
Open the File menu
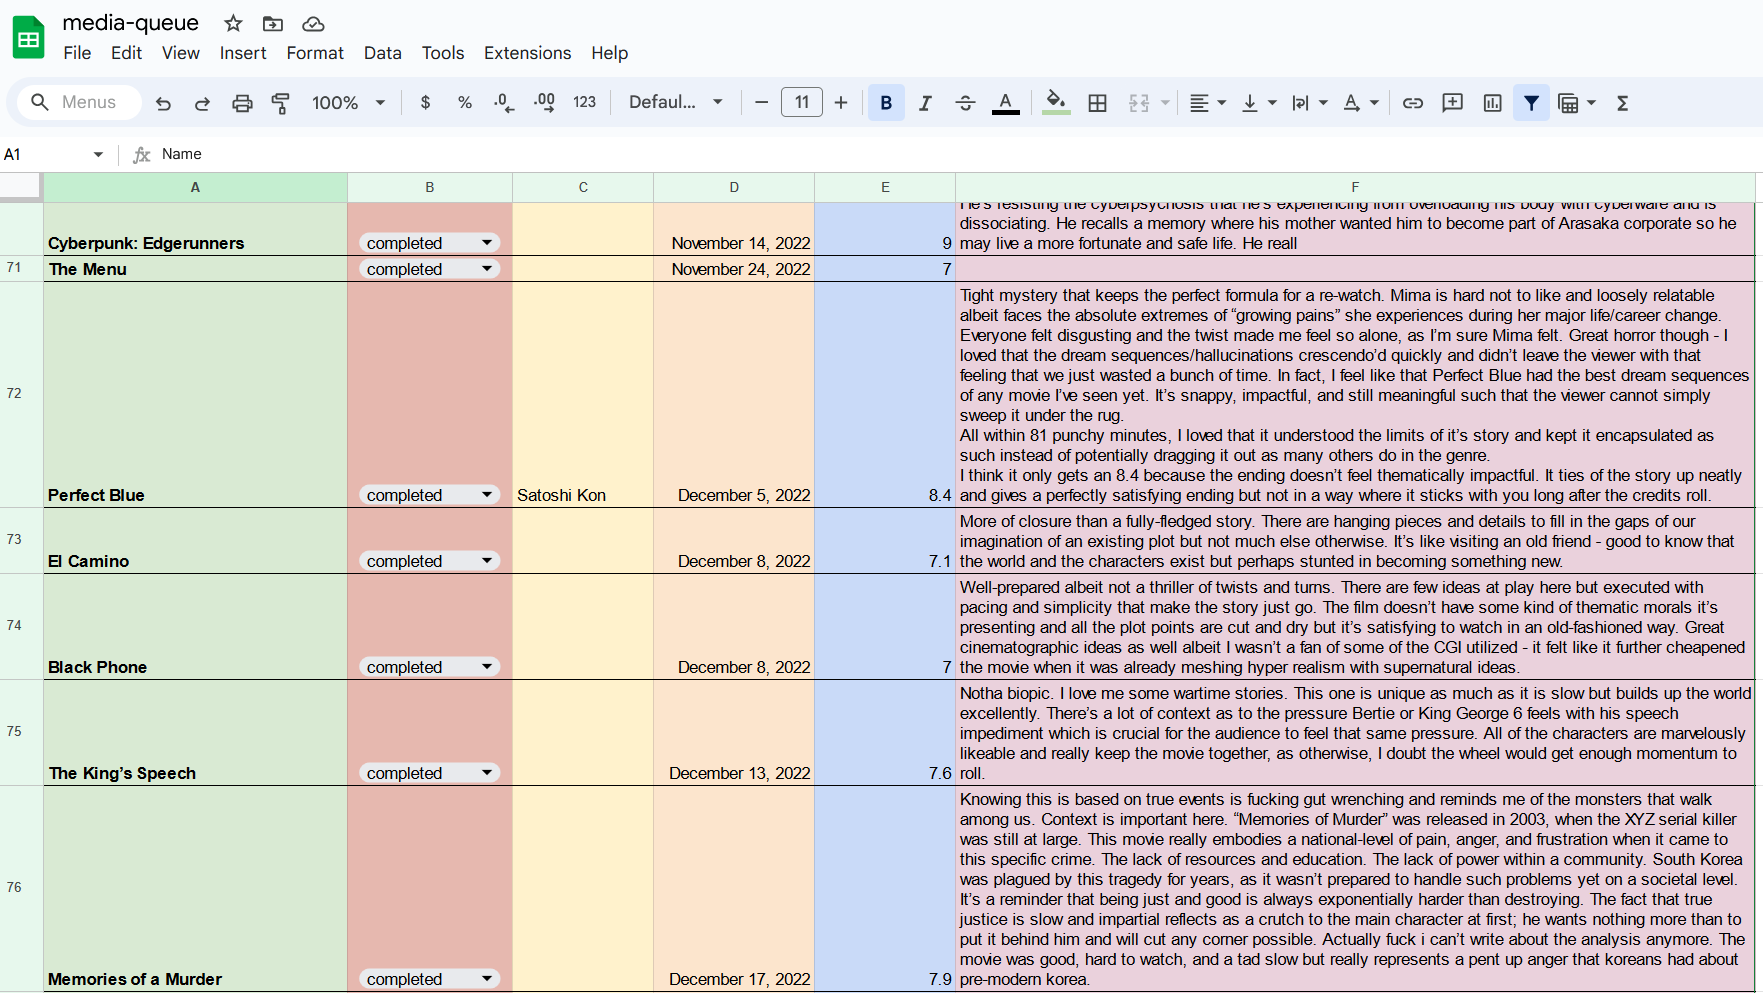tap(77, 53)
